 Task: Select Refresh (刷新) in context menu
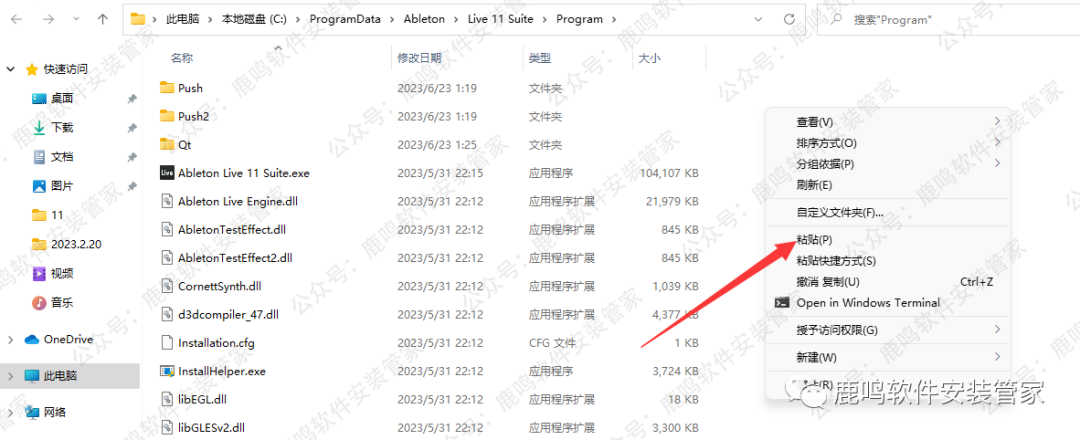click(814, 185)
